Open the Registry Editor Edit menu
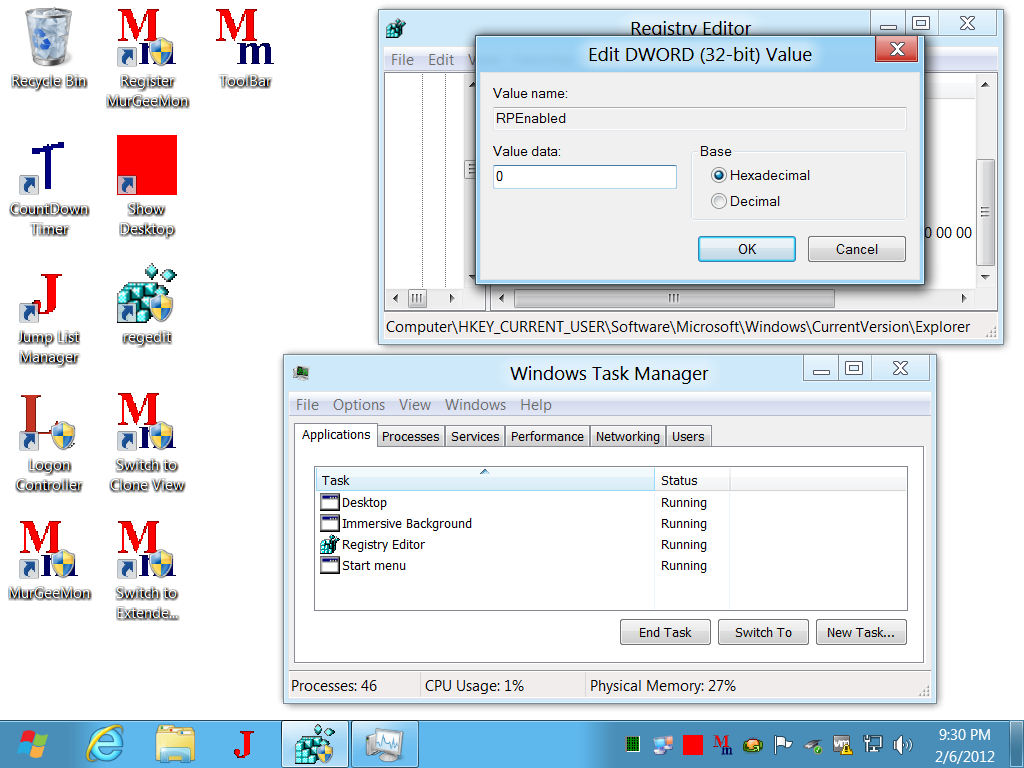Image resolution: width=1024 pixels, height=768 pixels. pyautogui.click(x=441, y=59)
